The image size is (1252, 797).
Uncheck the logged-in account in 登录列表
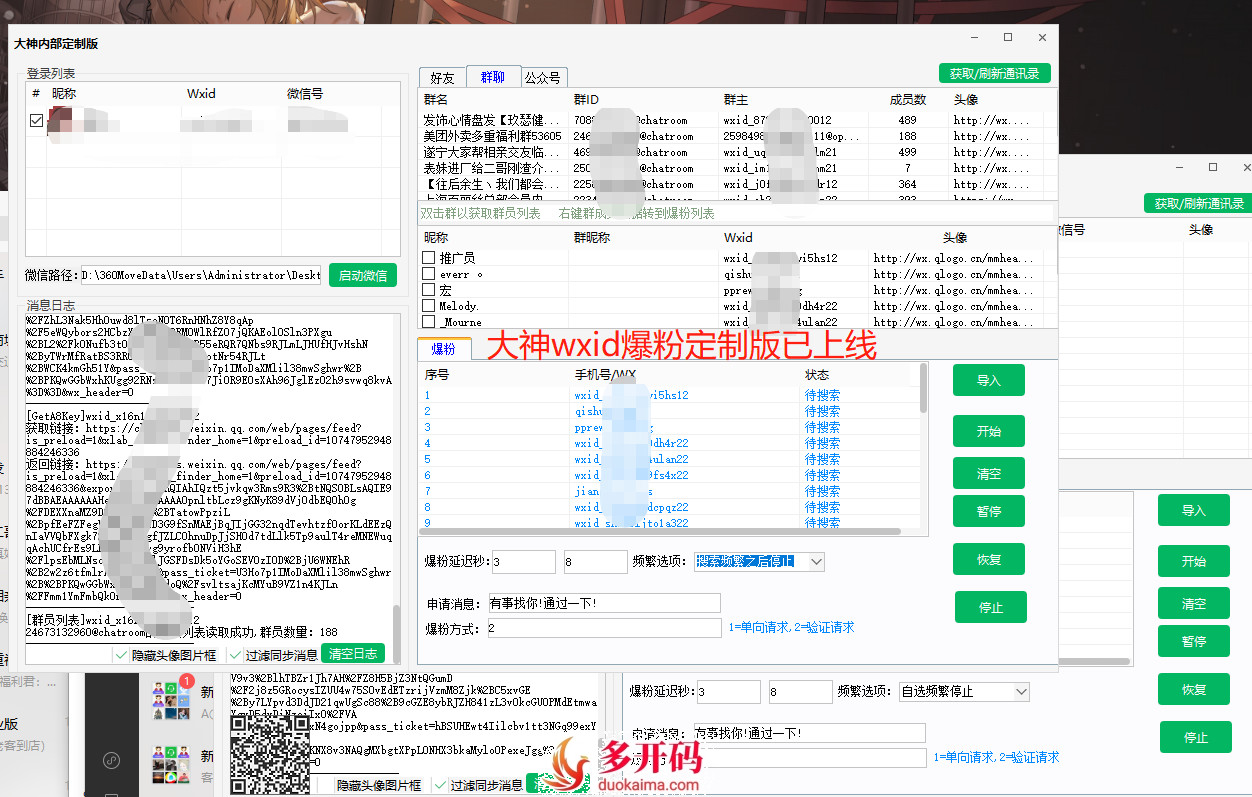(x=36, y=119)
